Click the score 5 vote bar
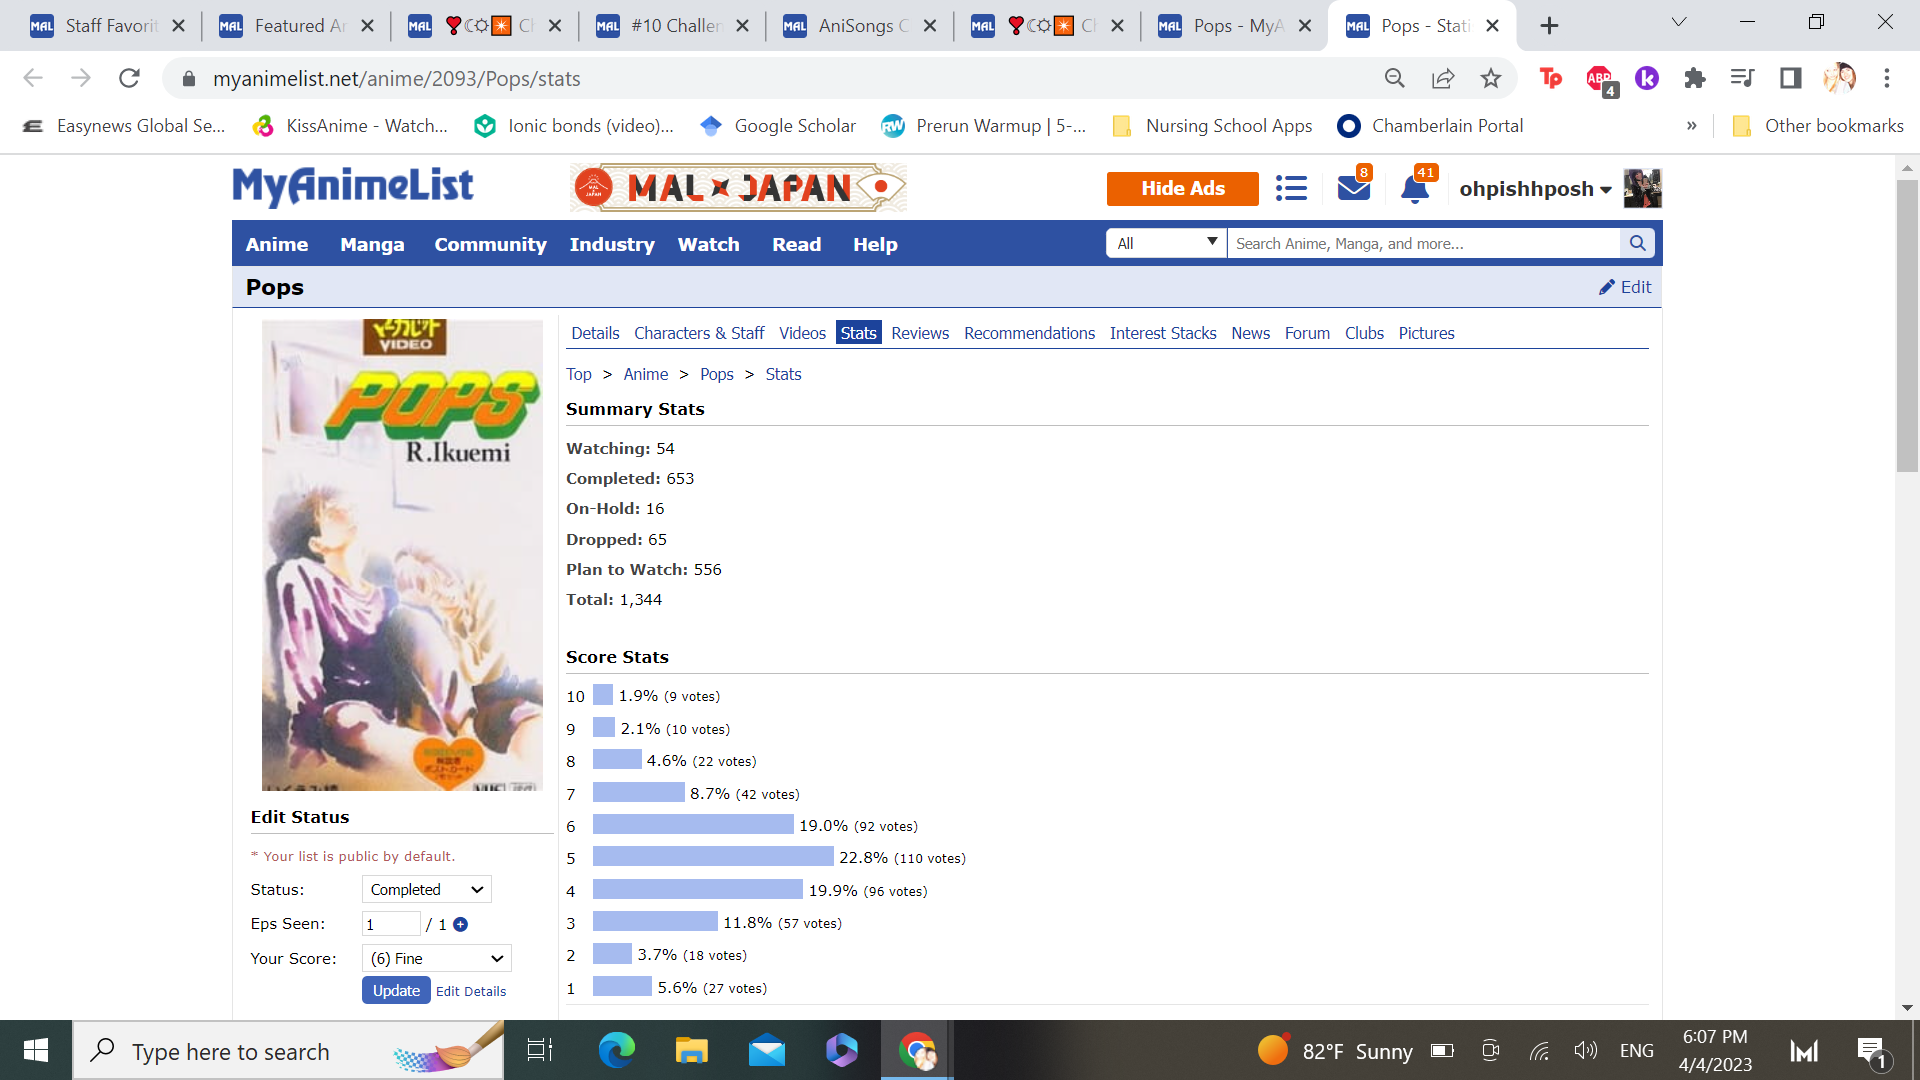This screenshot has width=1920, height=1080. click(712, 857)
